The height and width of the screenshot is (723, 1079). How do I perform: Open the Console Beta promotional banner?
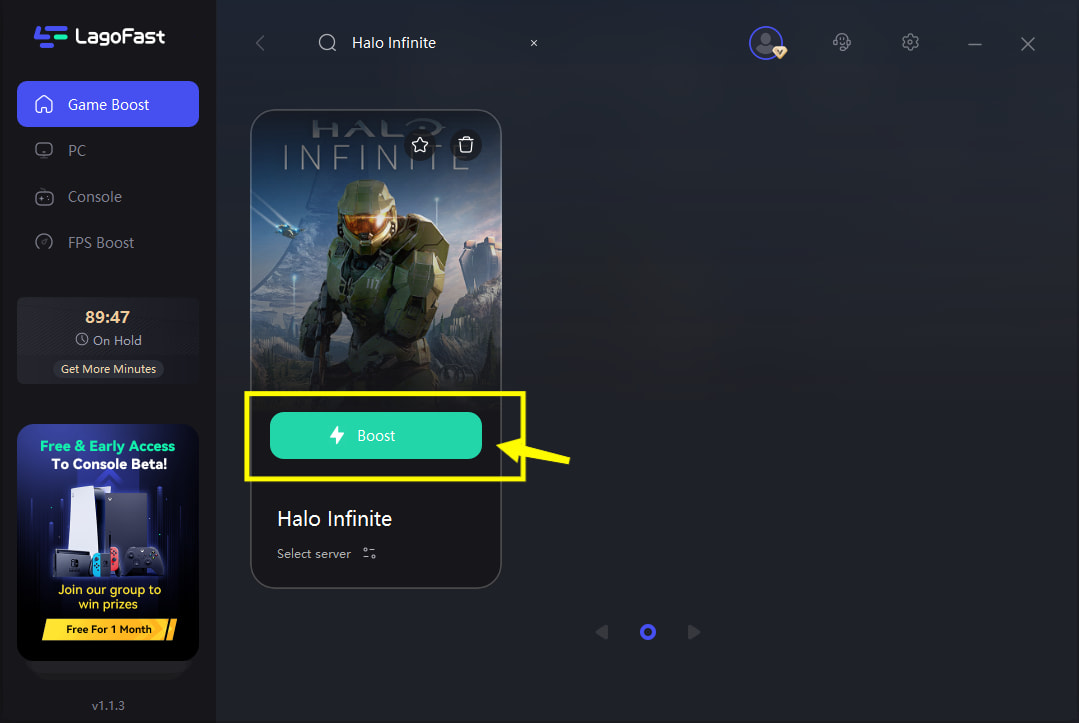[x=108, y=542]
